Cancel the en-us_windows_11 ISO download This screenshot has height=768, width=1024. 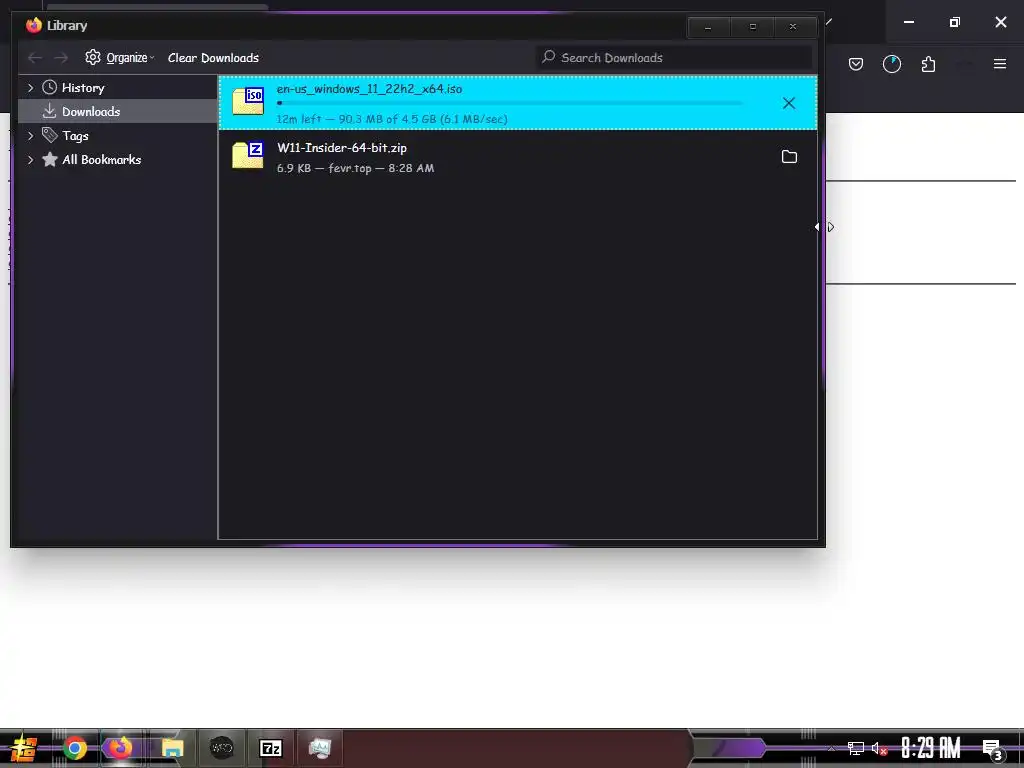(x=789, y=103)
